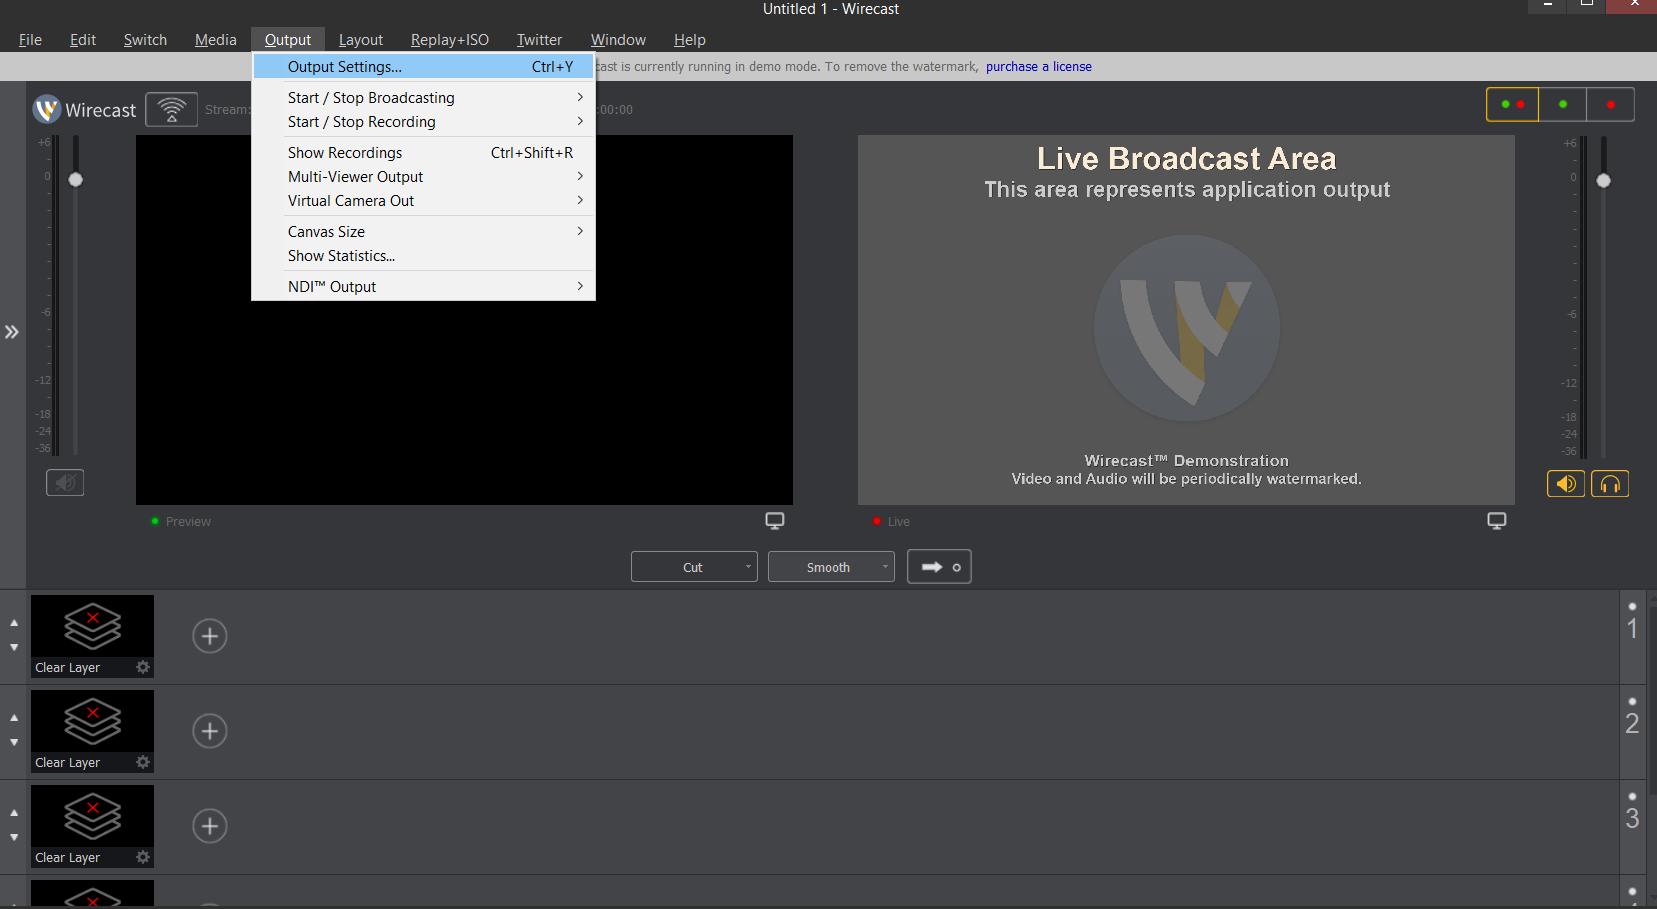Toggle headphones monitor button
This screenshot has width=1657, height=909.
click(1610, 484)
